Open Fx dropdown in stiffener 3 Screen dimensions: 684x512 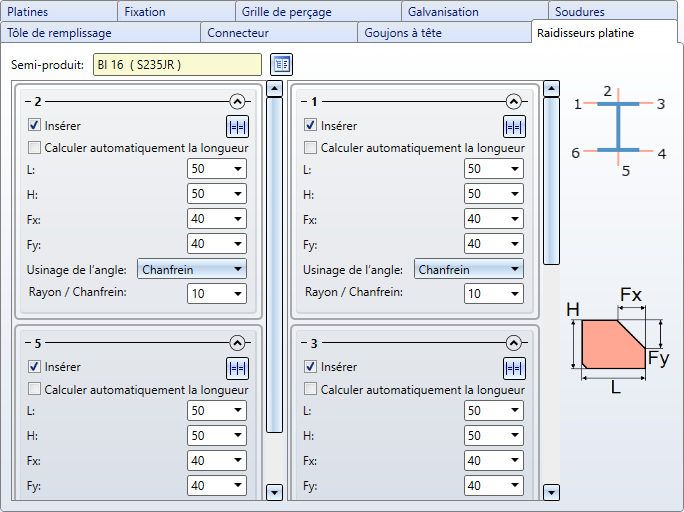pyautogui.click(x=494, y=461)
